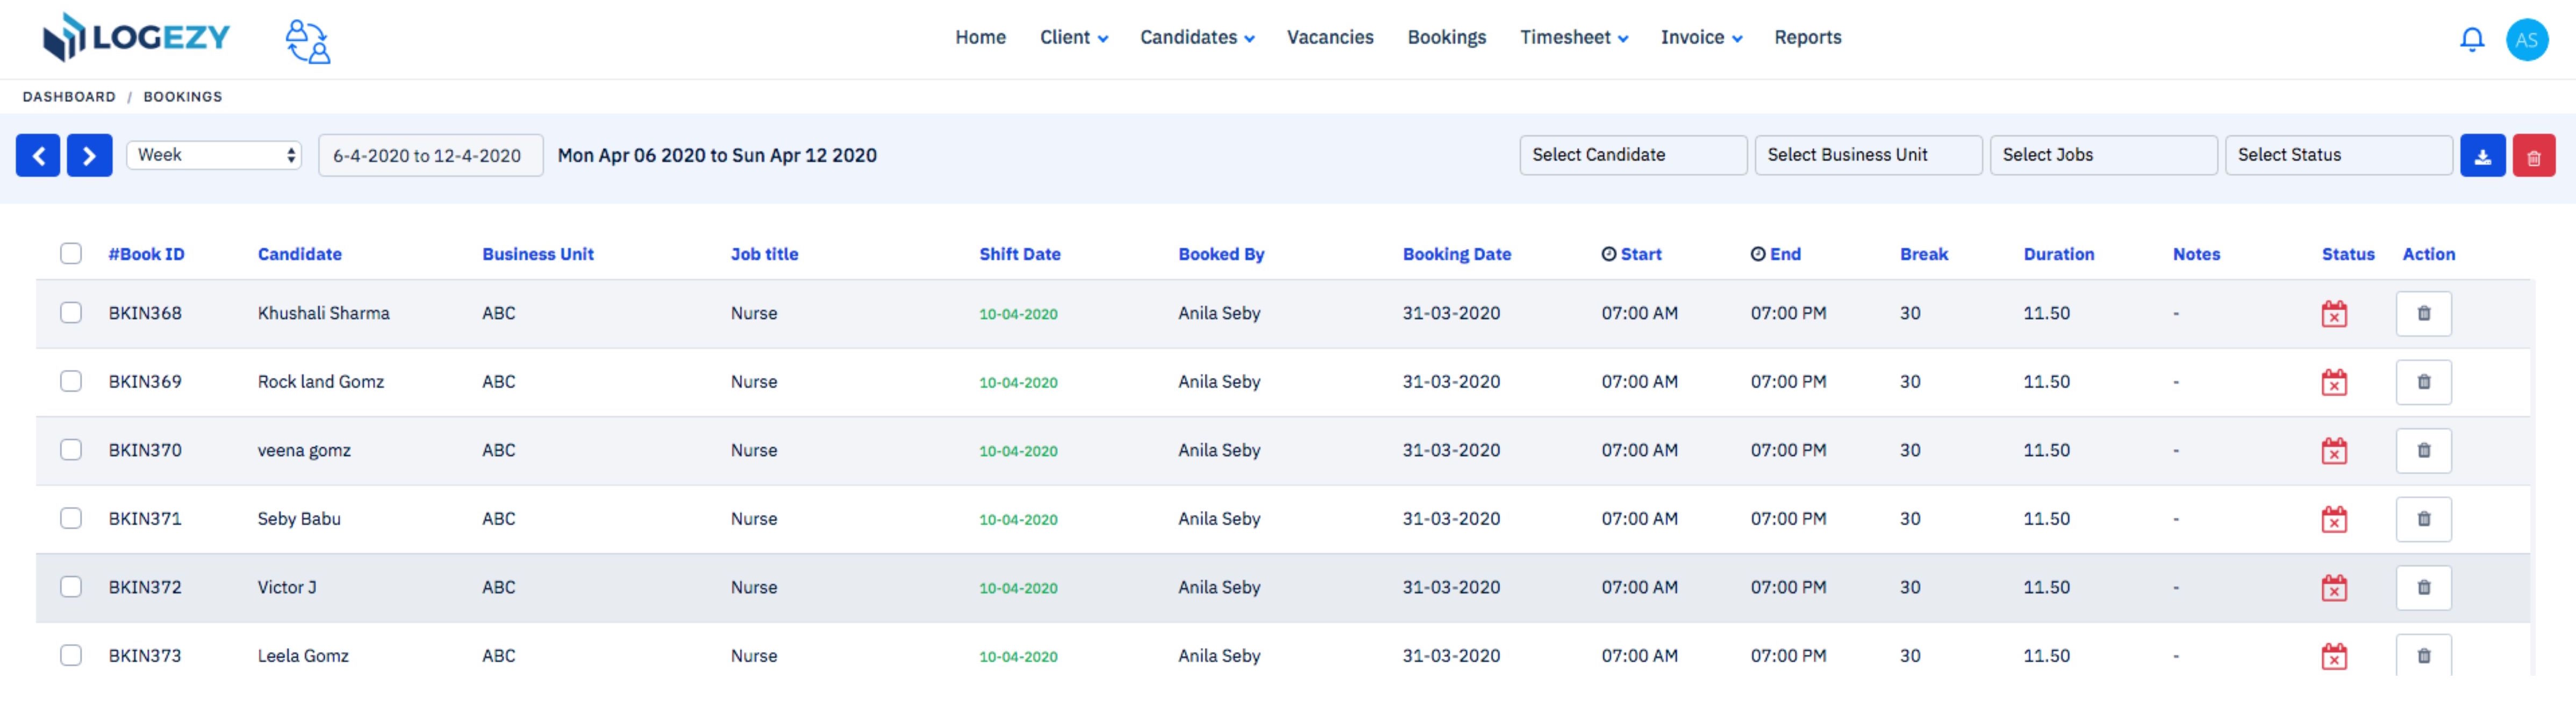Download bookings with blue export button
This screenshot has width=2576, height=702.
tap(2482, 156)
